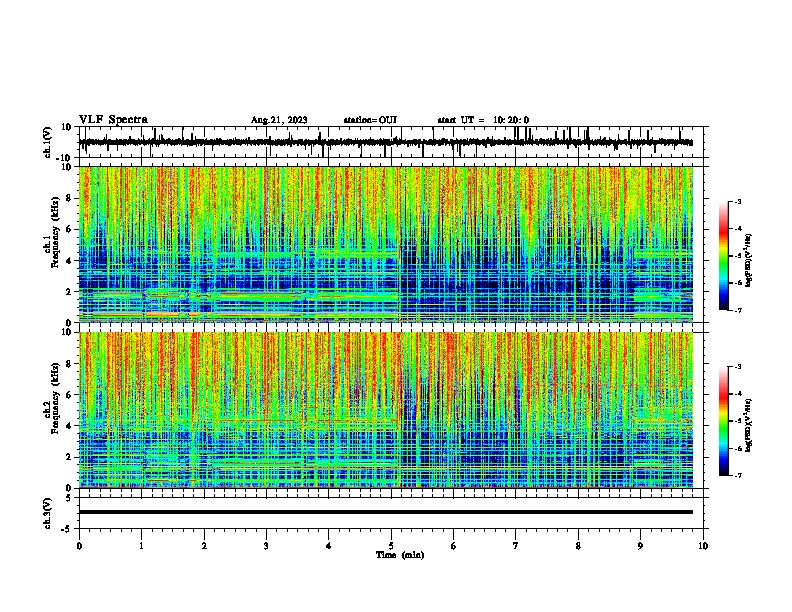792x612 pixels.
Task: Click the ch.2 spectrogram colour scale bar
Action: (723, 421)
